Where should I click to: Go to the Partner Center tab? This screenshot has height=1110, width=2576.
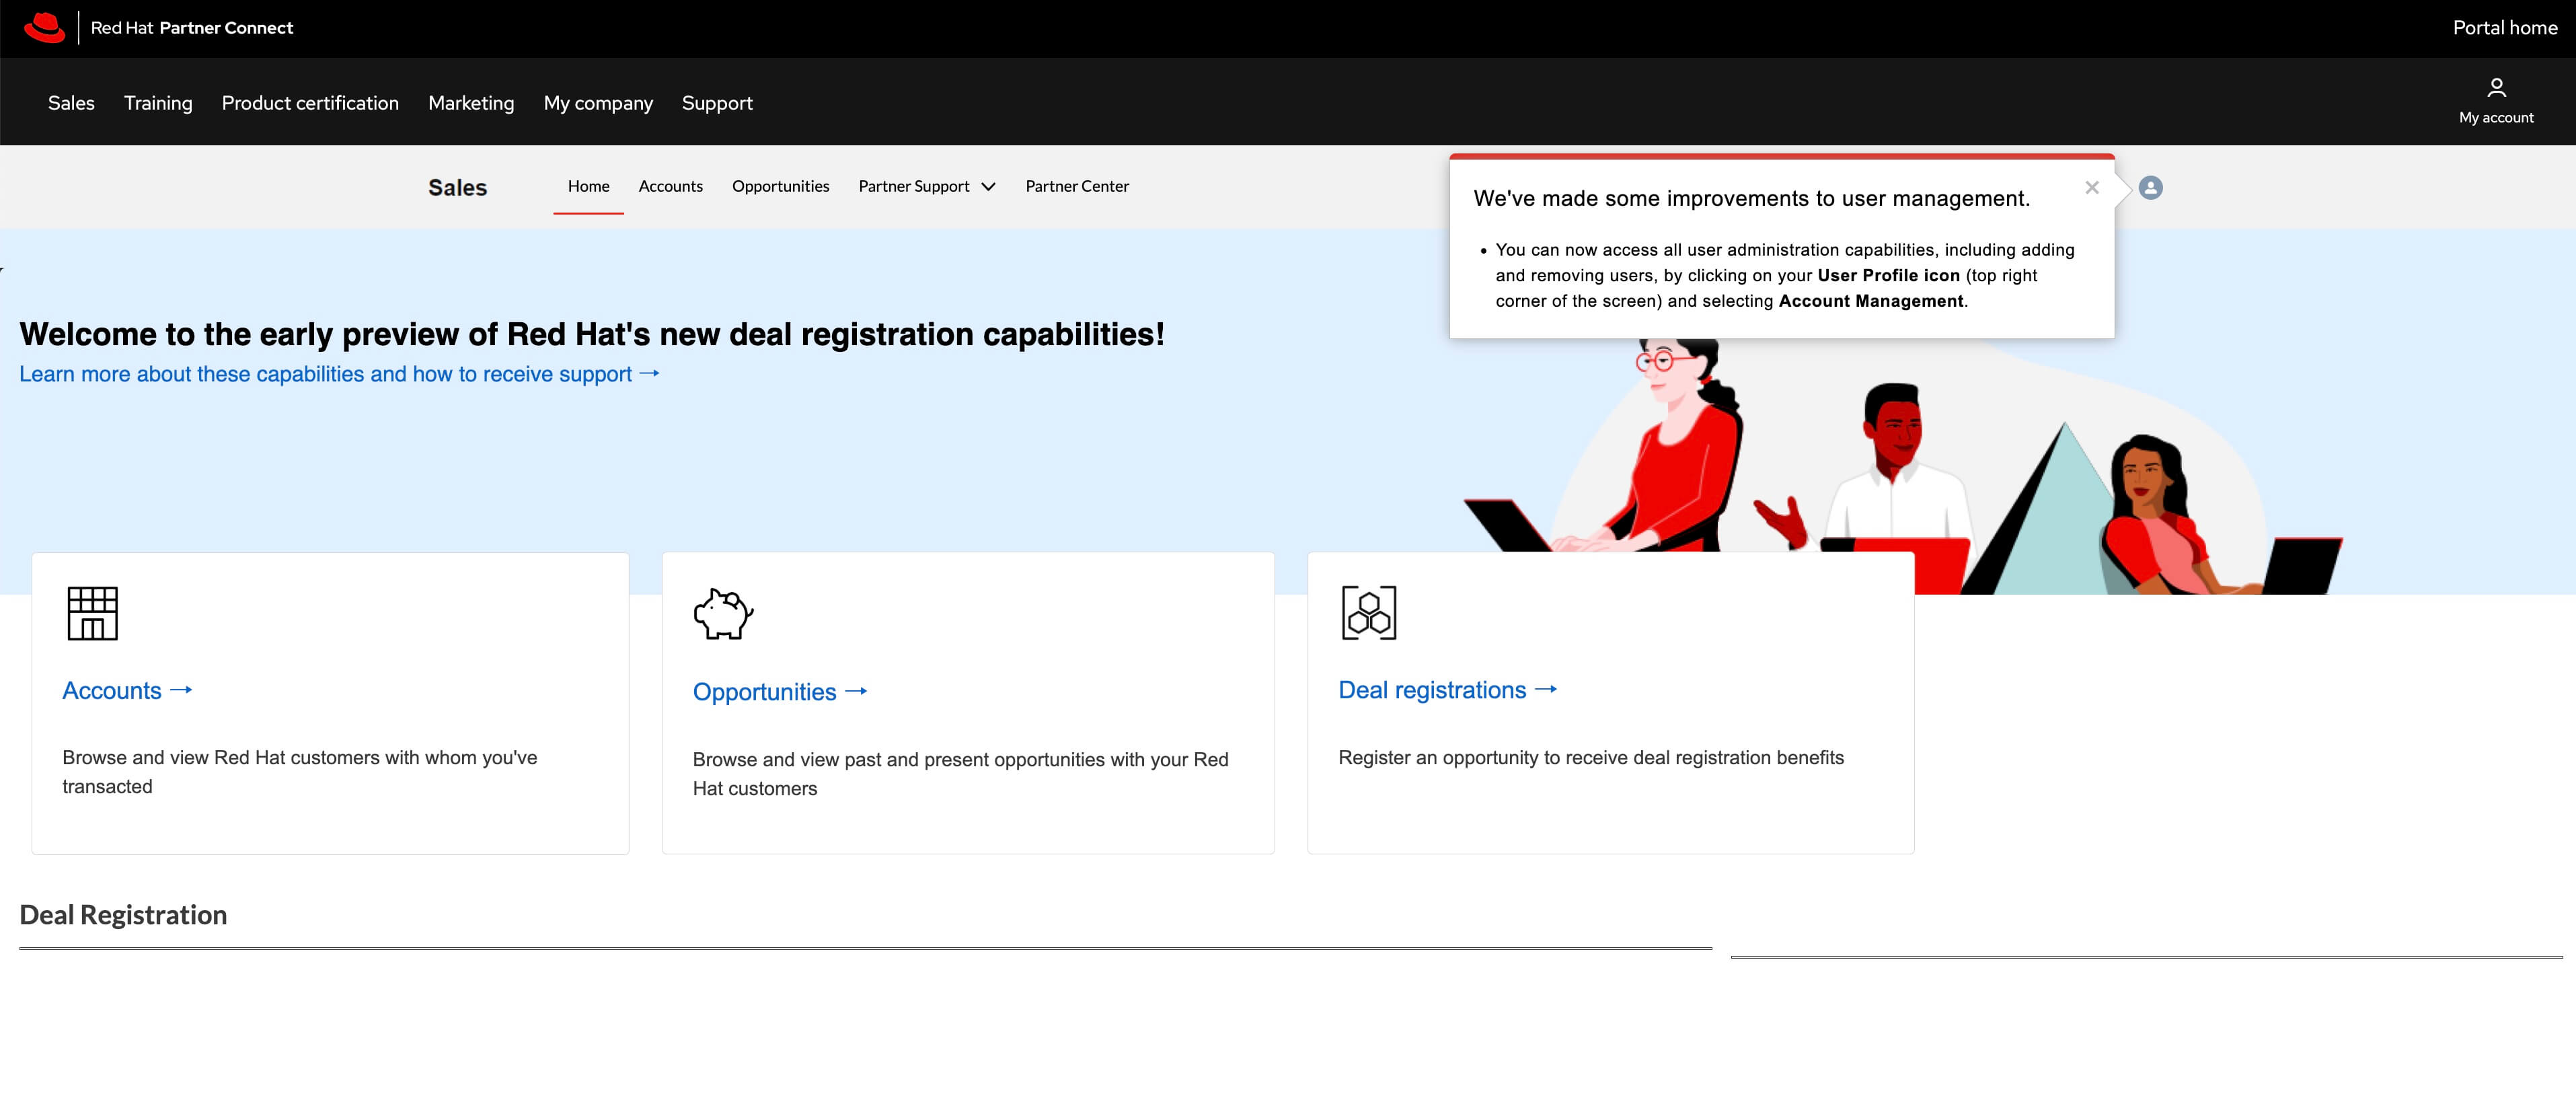click(x=1077, y=186)
